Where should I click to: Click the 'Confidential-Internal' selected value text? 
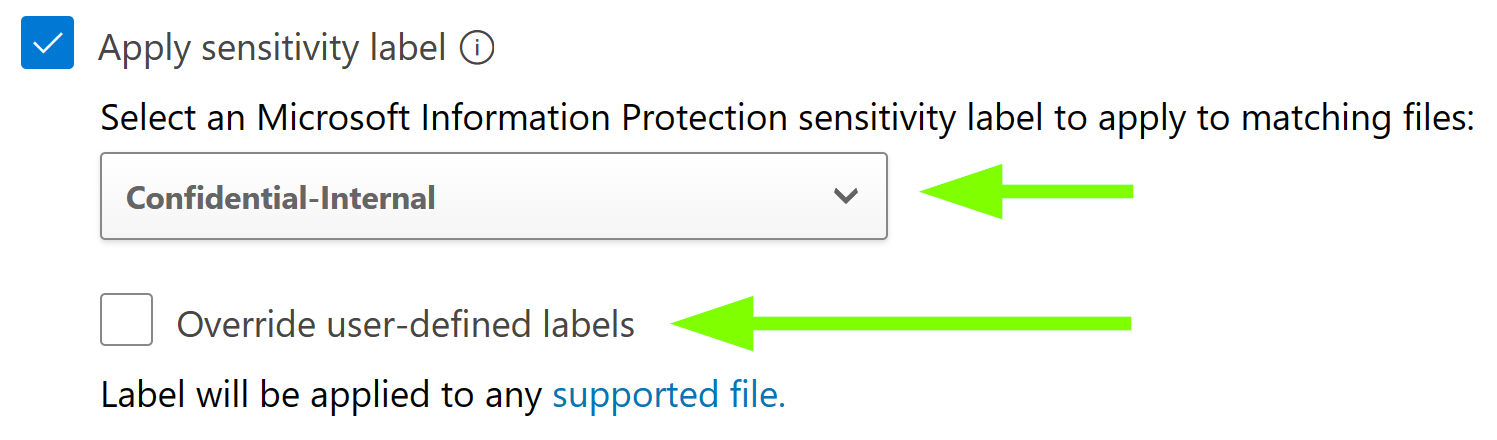coord(281,198)
